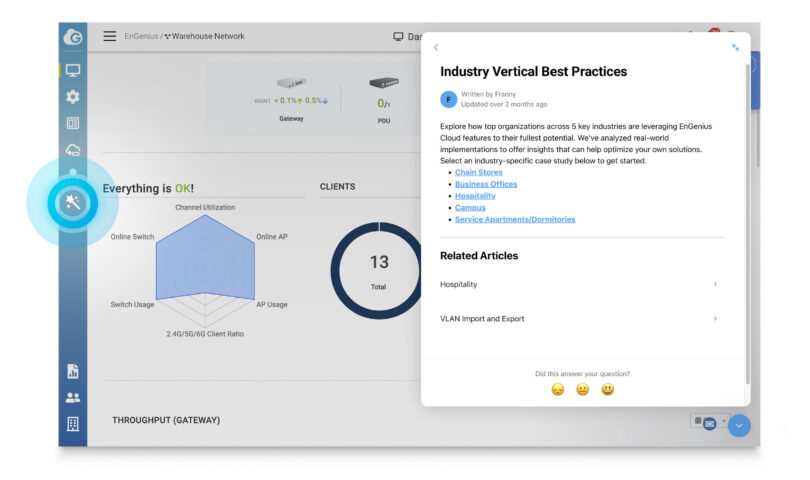Image resolution: width=810 pixels, height=480 pixels.
Task: Click the chat message icon near throughput
Action: click(709, 423)
